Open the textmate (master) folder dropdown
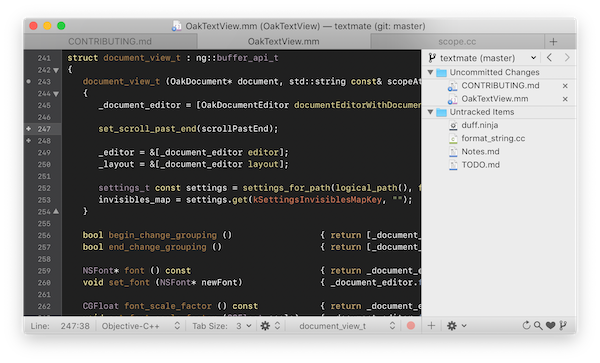600x363 pixels. click(483, 58)
